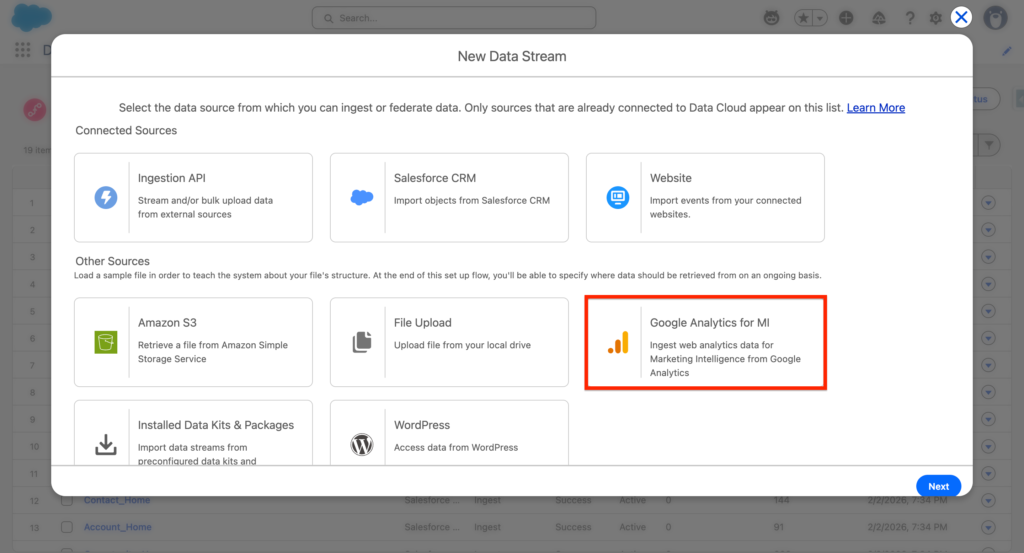The height and width of the screenshot is (553, 1024).
Task: Expand the Favorites list dropdown arrow
Action: 820,18
